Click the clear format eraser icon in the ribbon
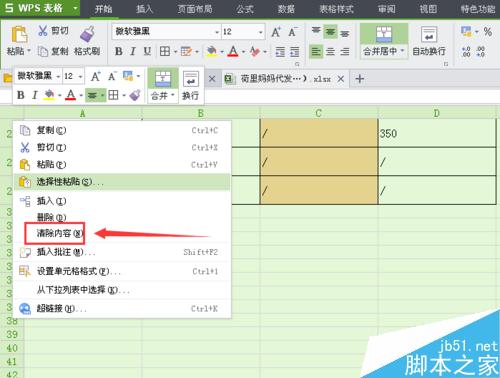Screen dimensions: 500x378 pos(255,51)
